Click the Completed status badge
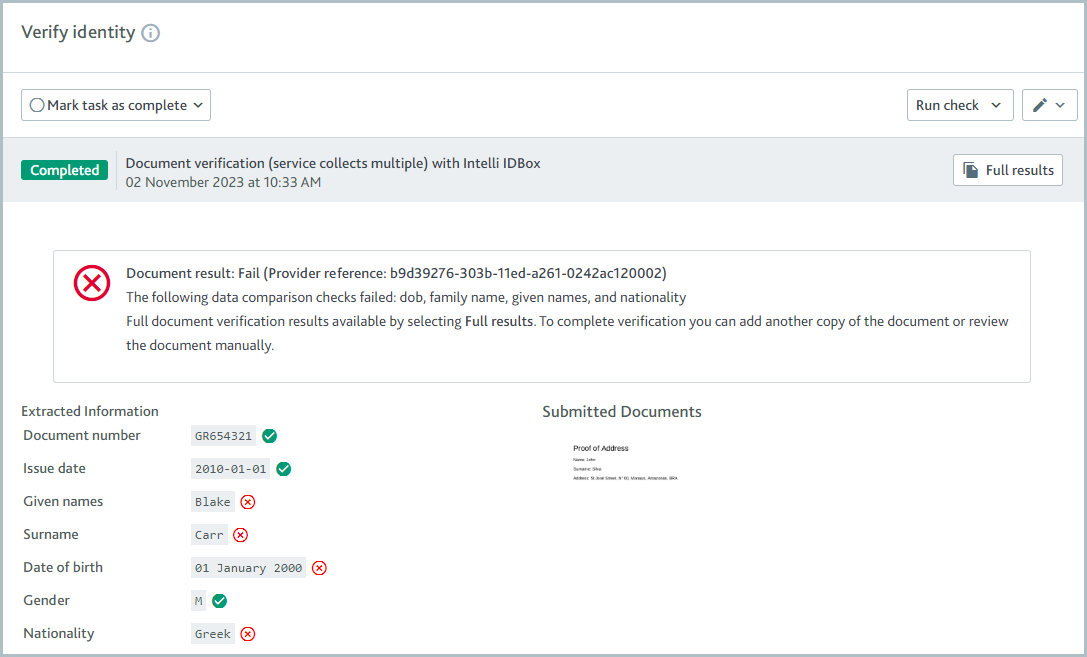Viewport: 1087px width, 657px height. [64, 169]
